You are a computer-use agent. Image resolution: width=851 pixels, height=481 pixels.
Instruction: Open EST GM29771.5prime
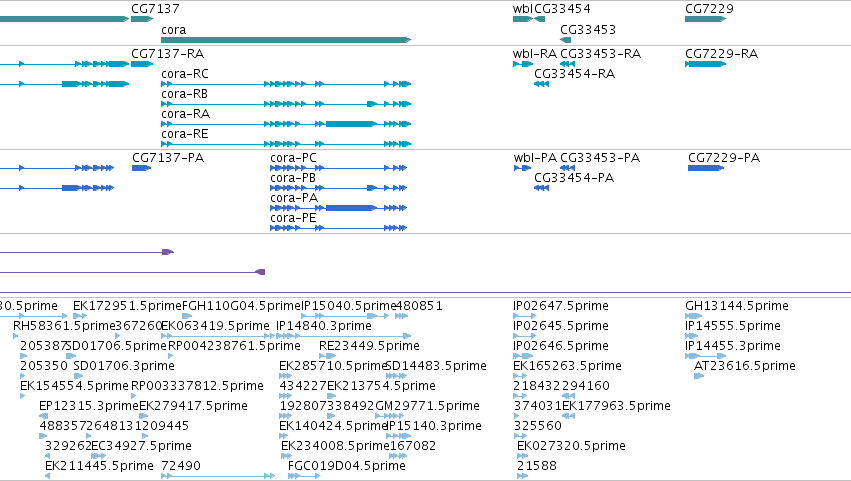427,407
